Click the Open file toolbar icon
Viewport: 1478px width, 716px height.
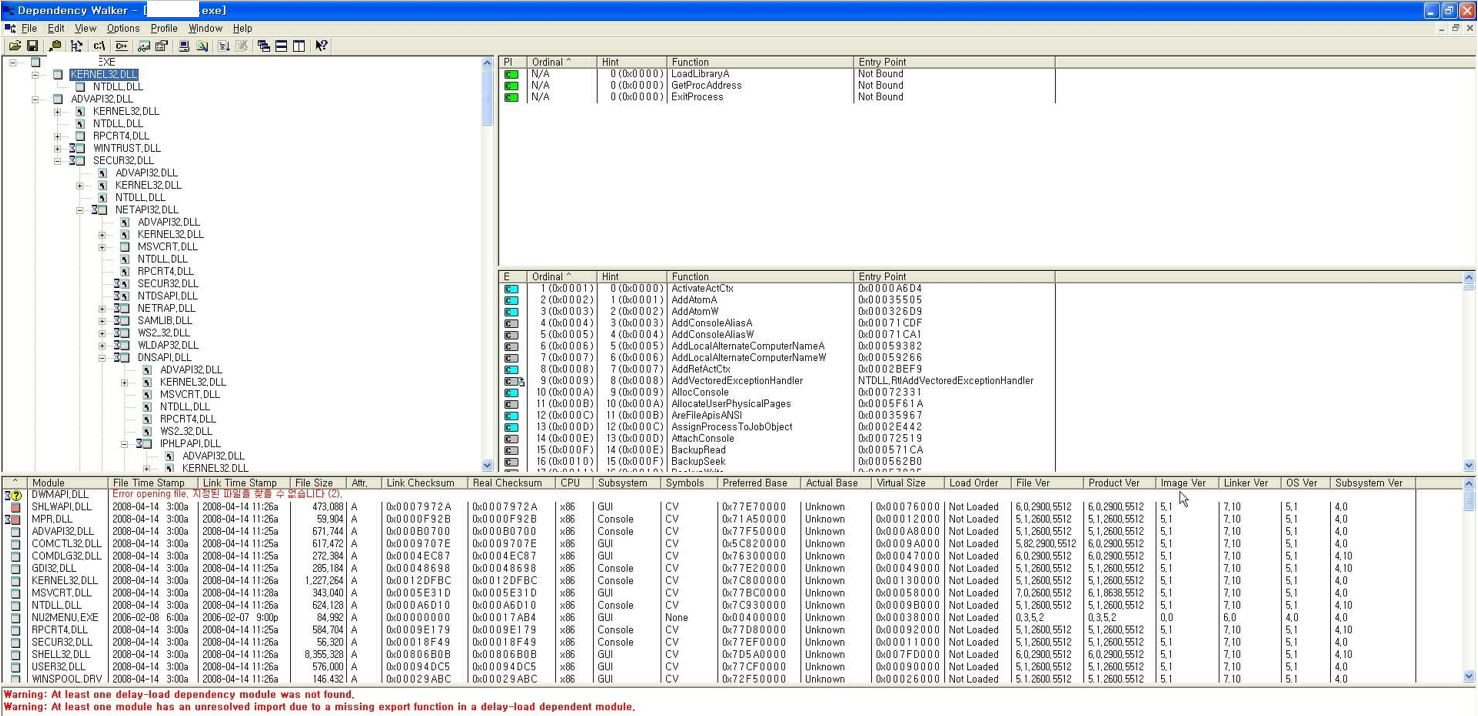[15, 46]
